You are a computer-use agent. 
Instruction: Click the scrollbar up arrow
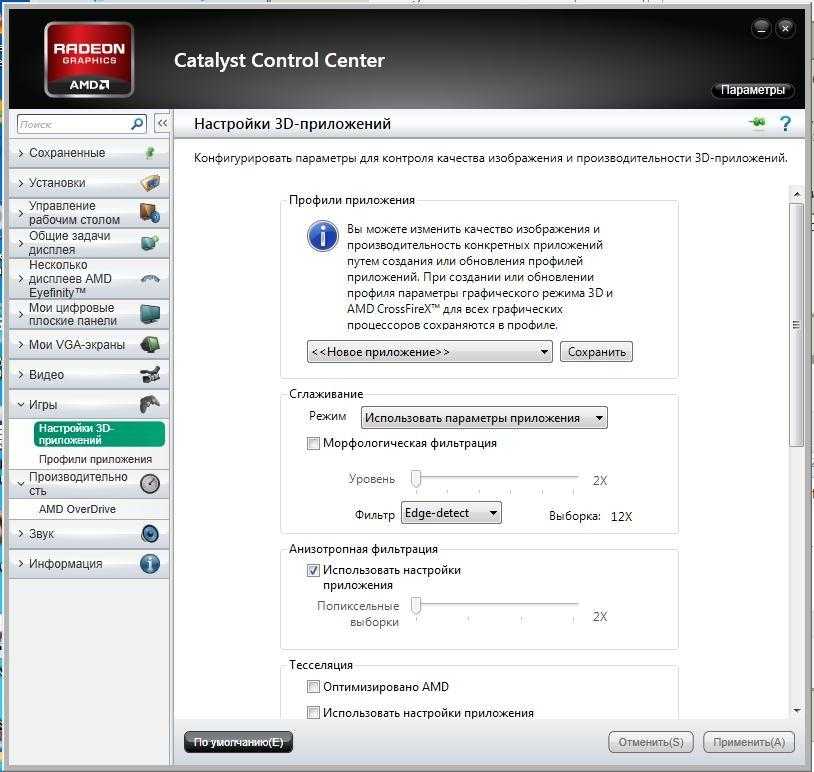[x=796, y=195]
